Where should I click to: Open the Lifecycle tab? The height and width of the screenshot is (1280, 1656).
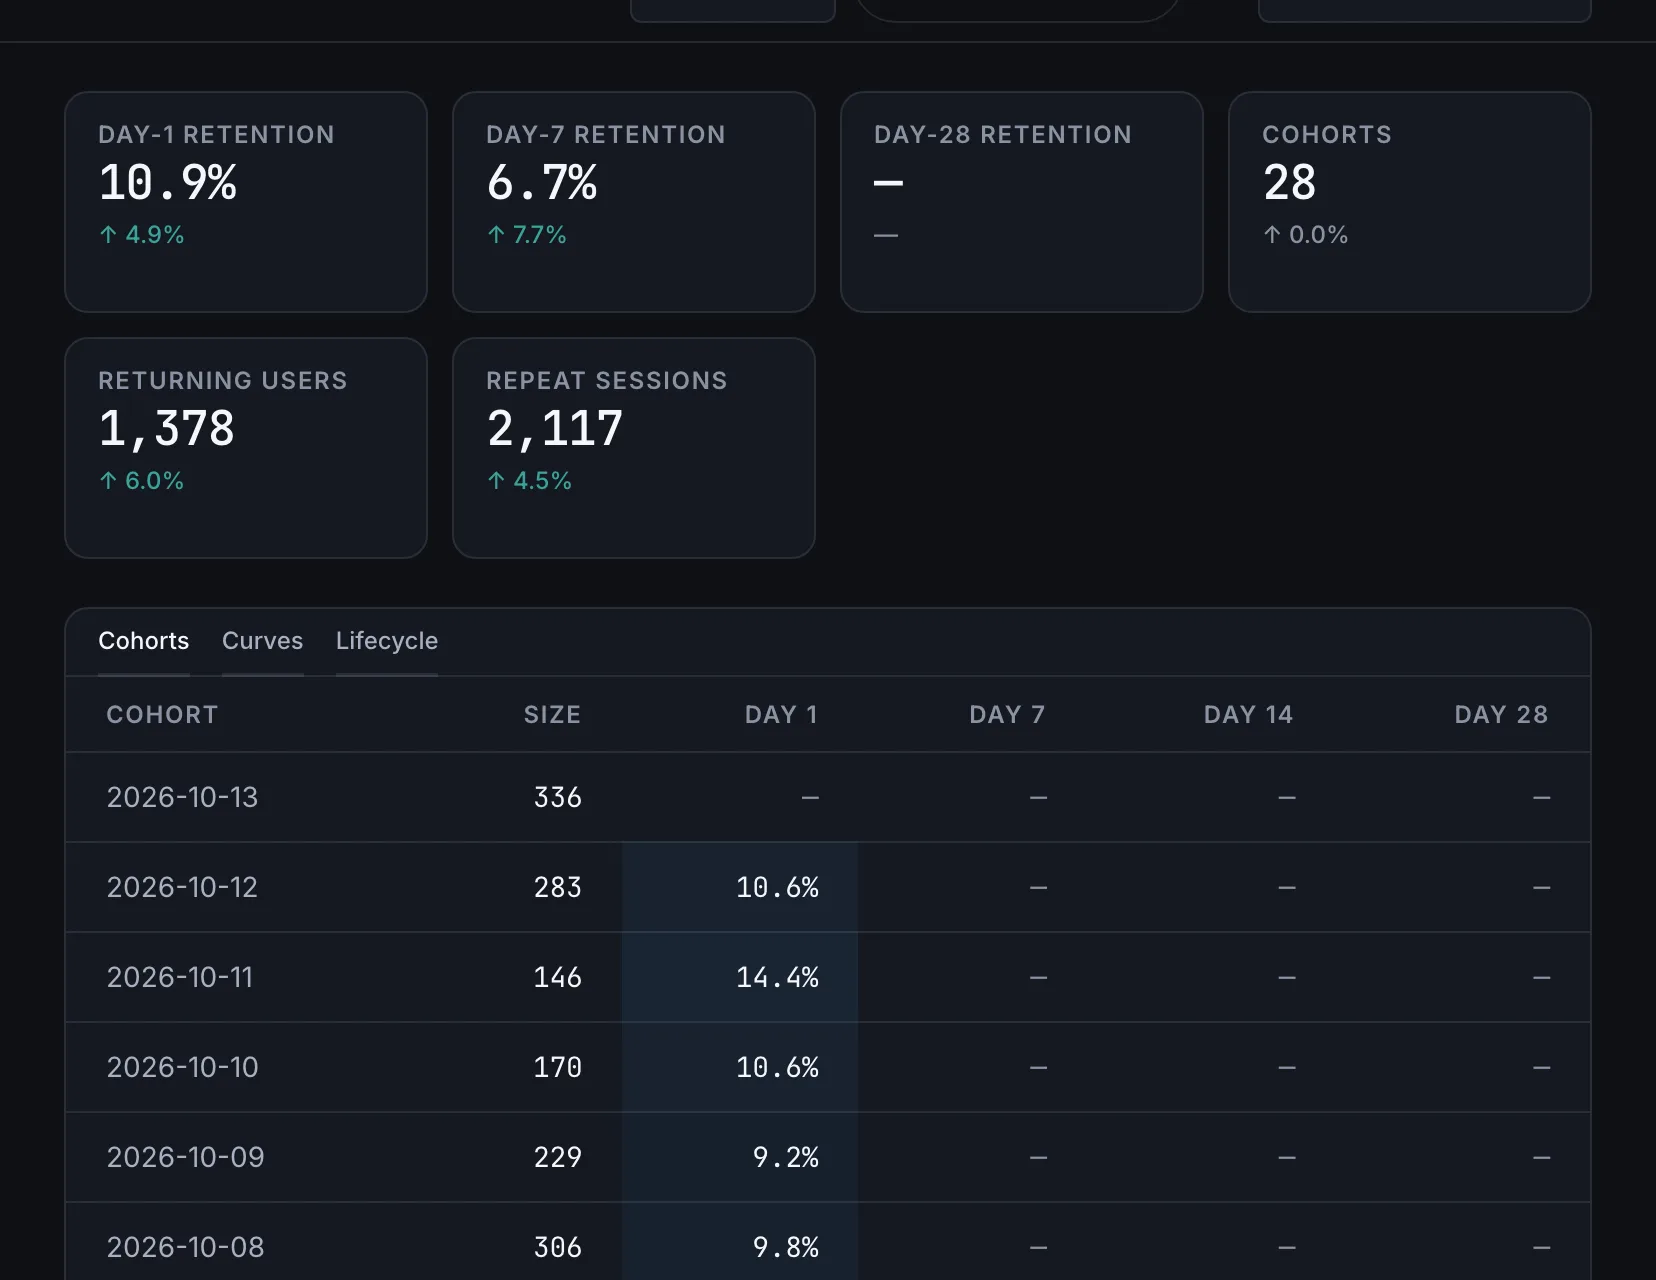point(387,641)
